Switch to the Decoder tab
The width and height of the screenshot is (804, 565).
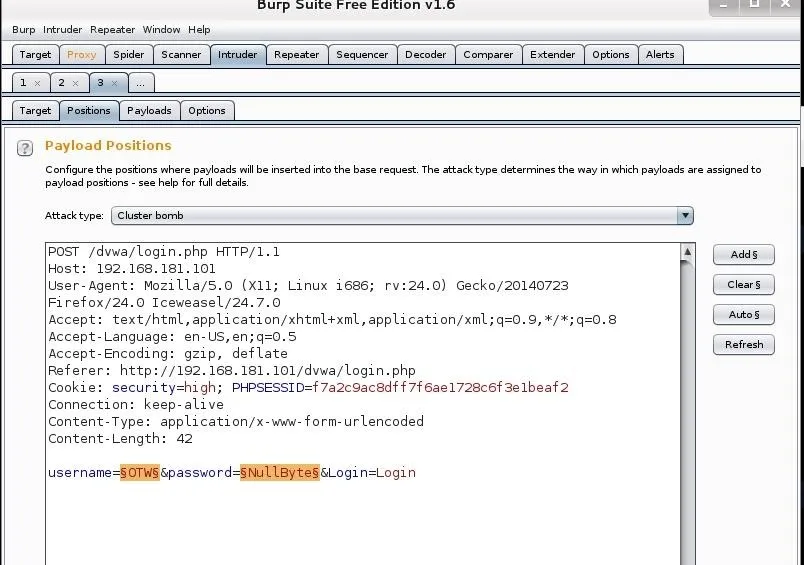tap(426, 54)
